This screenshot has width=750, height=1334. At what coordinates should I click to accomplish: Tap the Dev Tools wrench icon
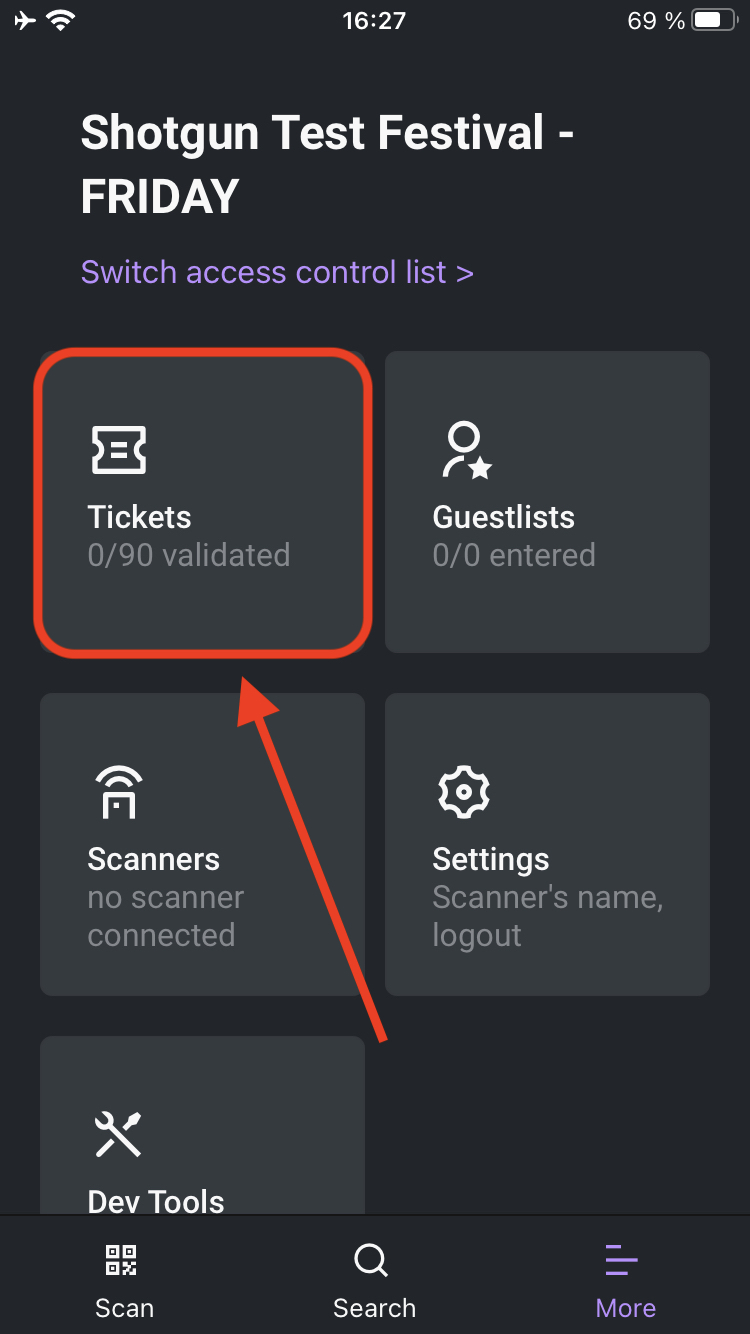coord(118,1134)
